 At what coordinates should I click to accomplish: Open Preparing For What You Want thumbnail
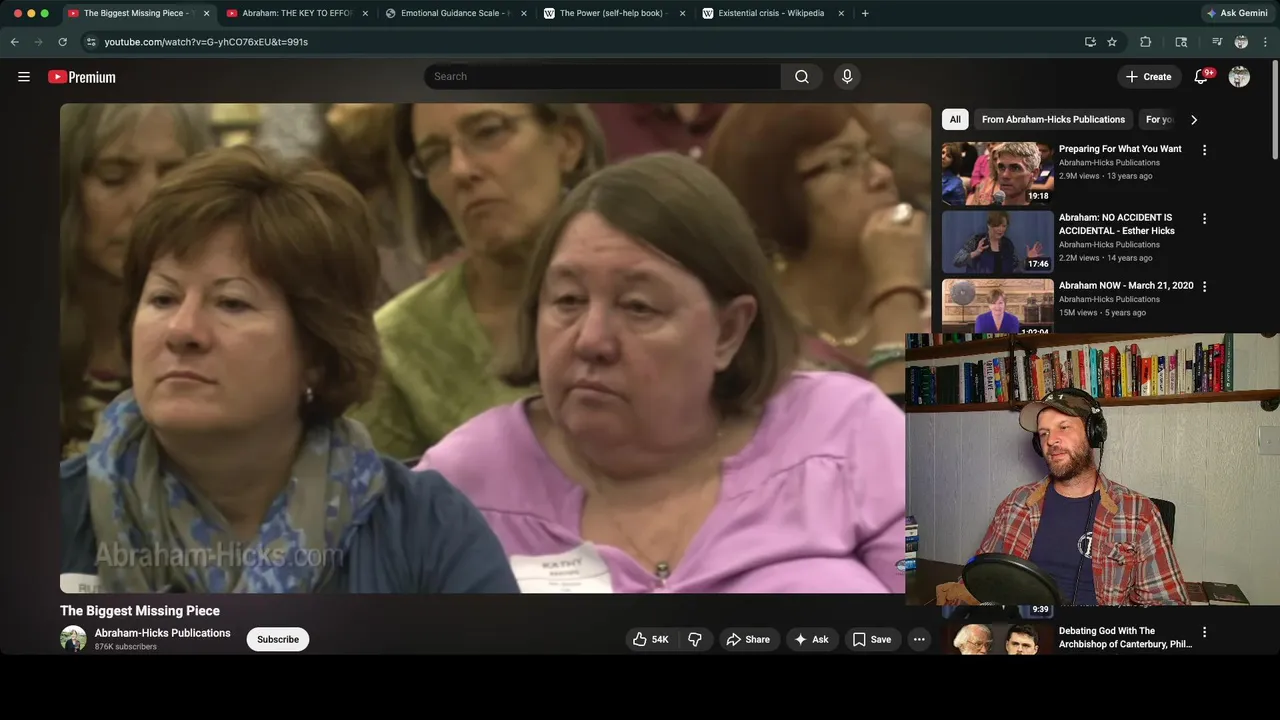[998, 173]
